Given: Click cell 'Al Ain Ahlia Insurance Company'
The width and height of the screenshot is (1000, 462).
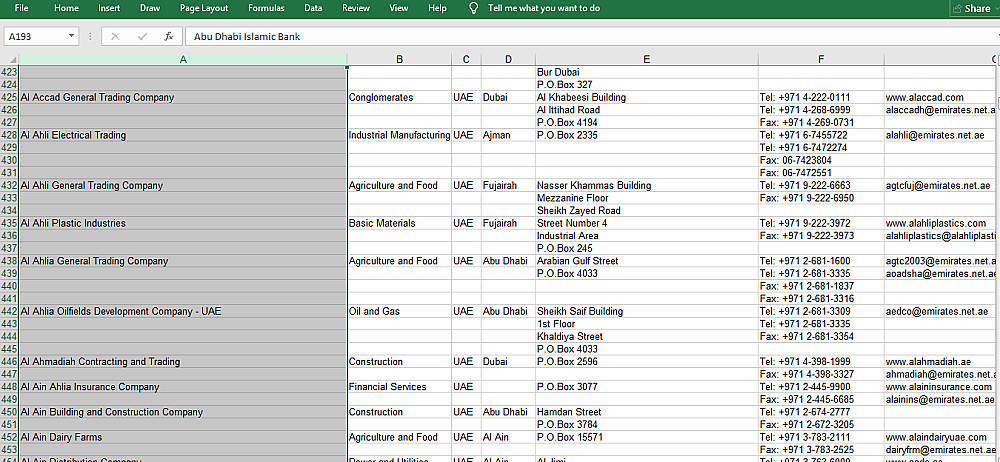Looking at the screenshot, I should (183, 387).
